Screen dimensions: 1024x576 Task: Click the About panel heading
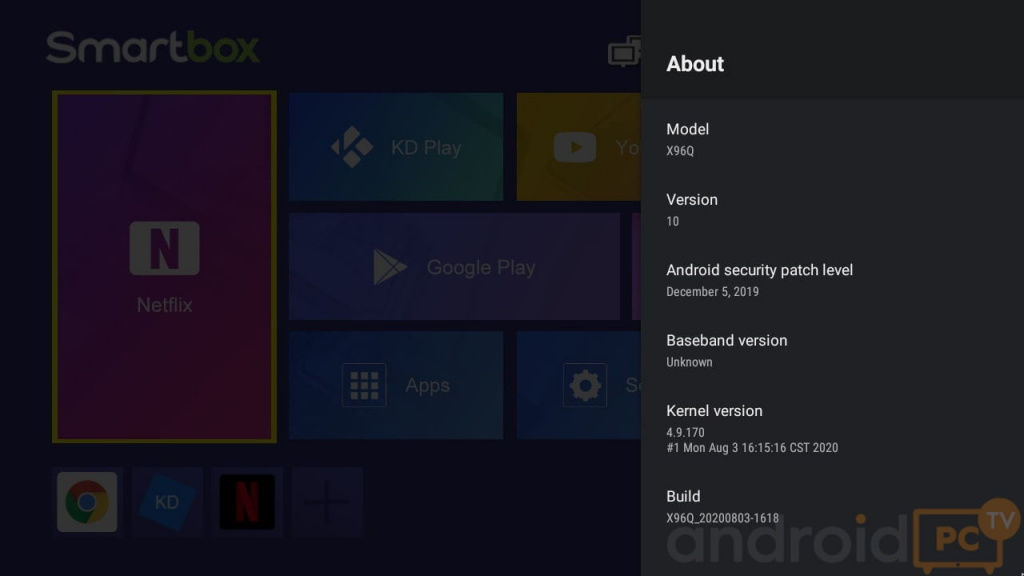tap(695, 64)
